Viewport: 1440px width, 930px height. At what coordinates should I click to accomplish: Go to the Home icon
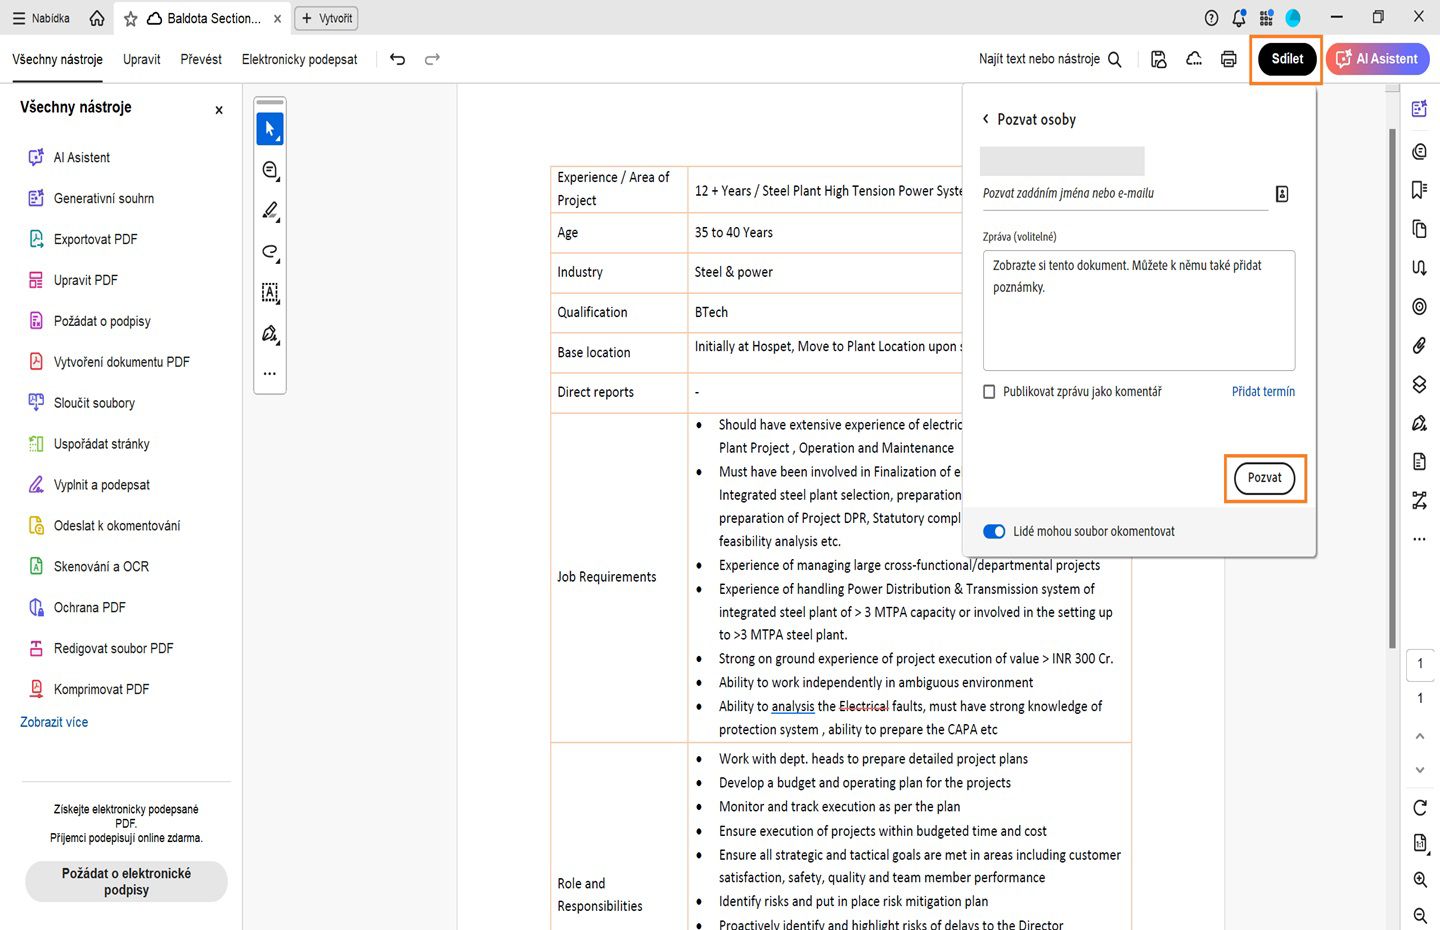pos(97,18)
